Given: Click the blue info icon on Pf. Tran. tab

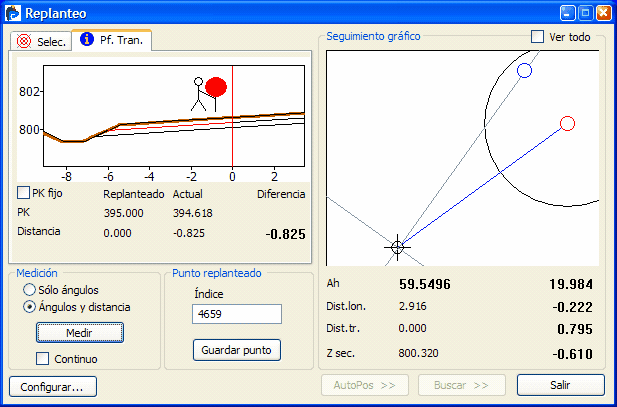Looking at the screenshot, I should pos(87,40).
